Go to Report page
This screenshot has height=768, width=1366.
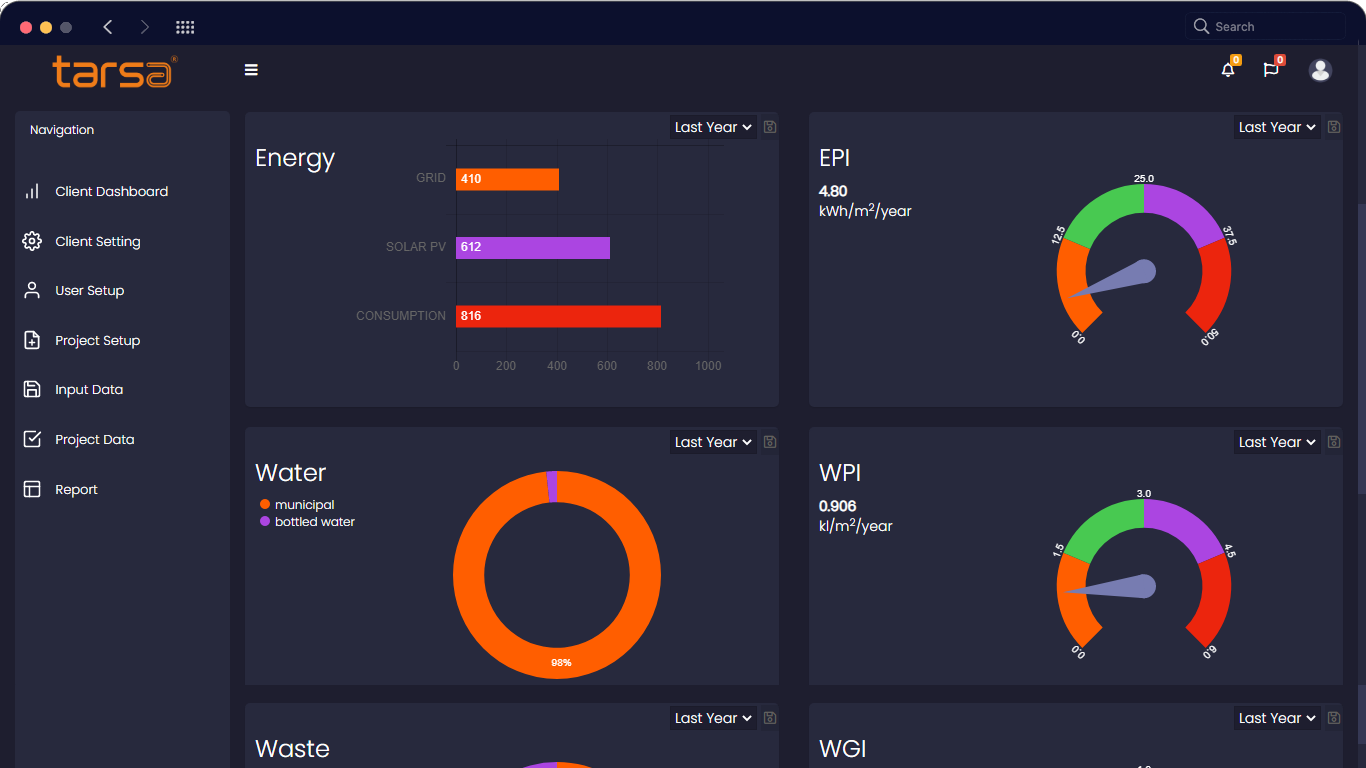pos(76,490)
